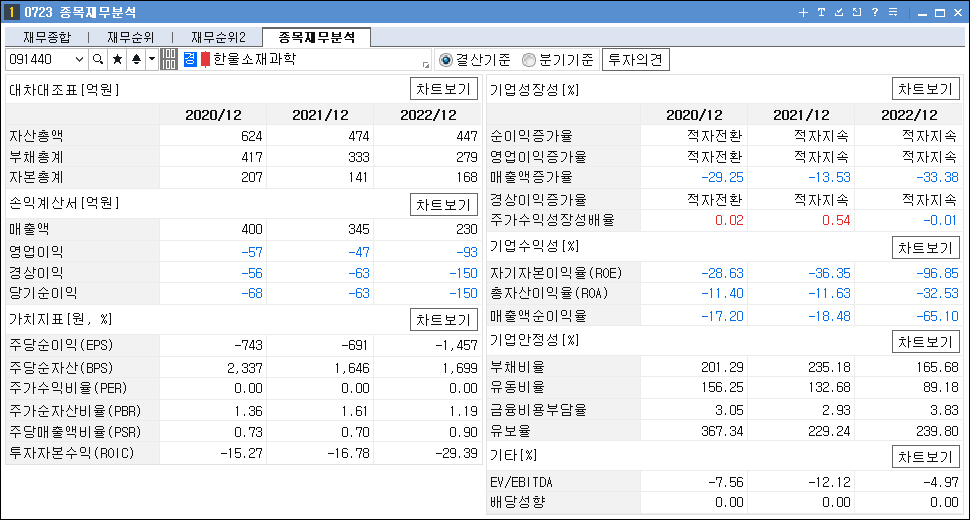Open the title bar list menu icon

(x=893, y=12)
